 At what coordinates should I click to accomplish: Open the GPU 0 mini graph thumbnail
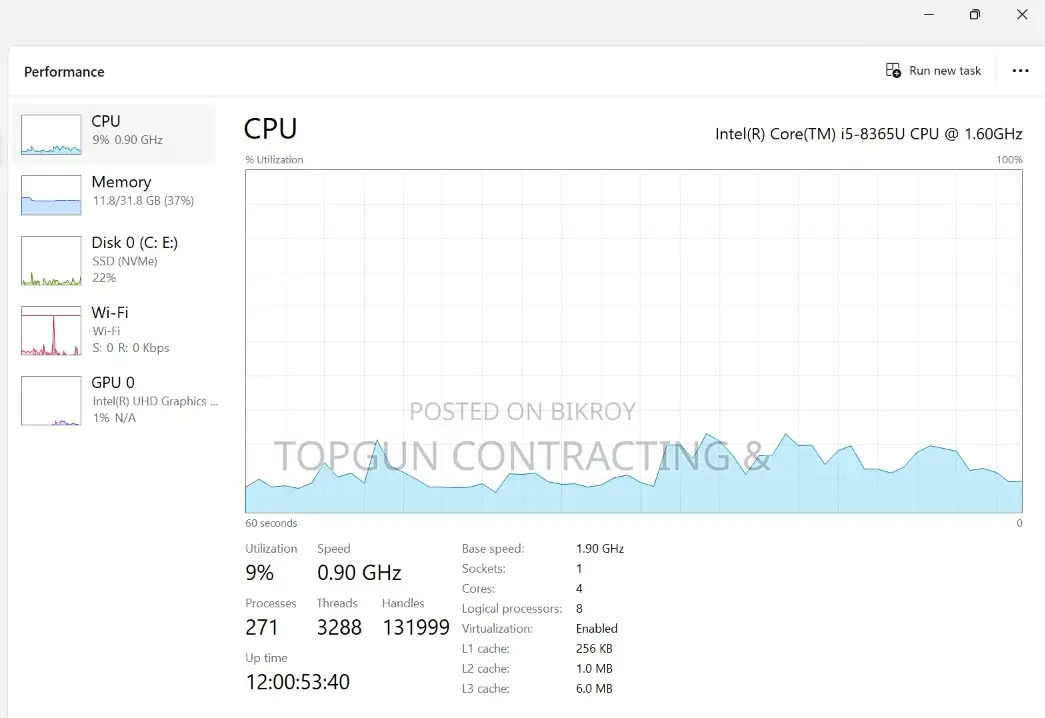[x=51, y=401]
